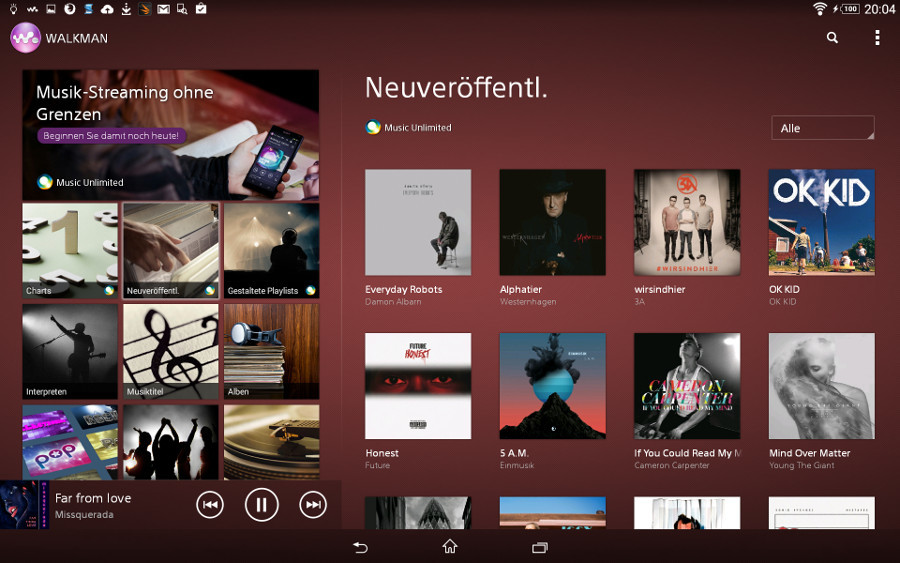Open the Honest album cover
The height and width of the screenshot is (563, 900).
pyautogui.click(x=418, y=386)
